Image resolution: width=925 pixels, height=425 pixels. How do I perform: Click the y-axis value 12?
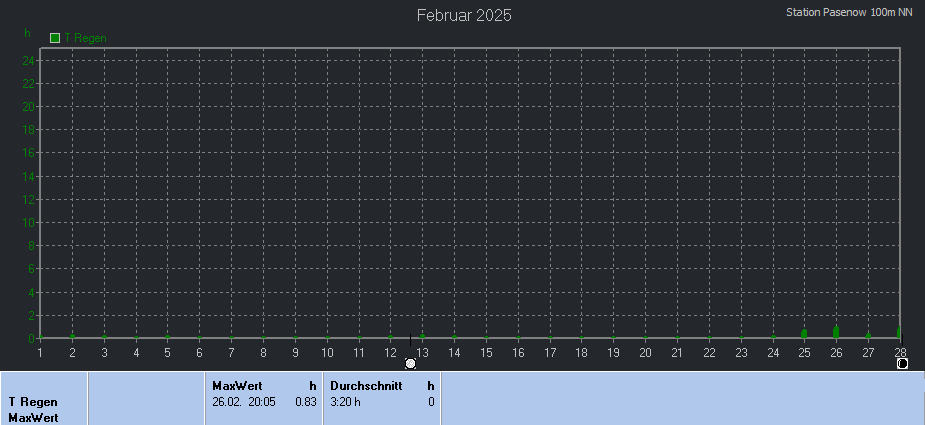pyautogui.click(x=29, y=200)
